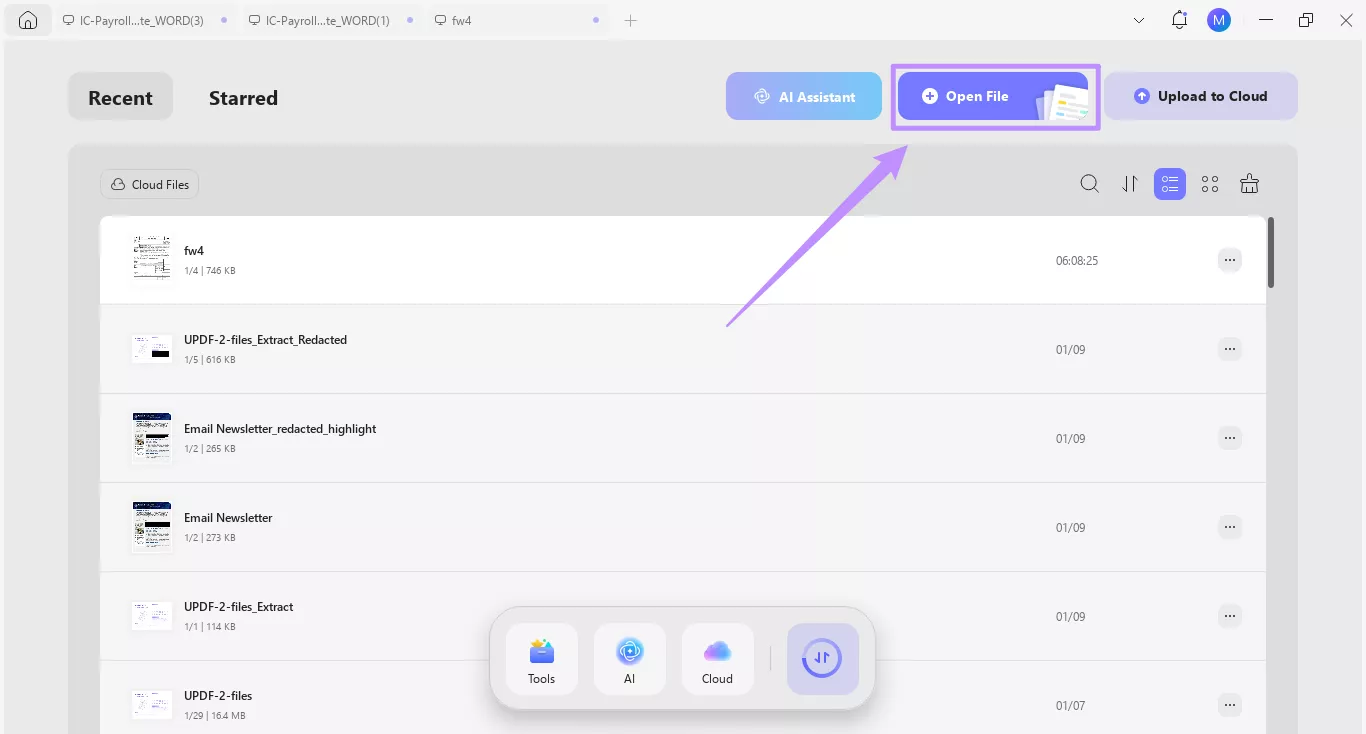Open the Email Newsletter_redacted_highlight file name
The height and width of the screenshot is (734, 1366).
280,429
